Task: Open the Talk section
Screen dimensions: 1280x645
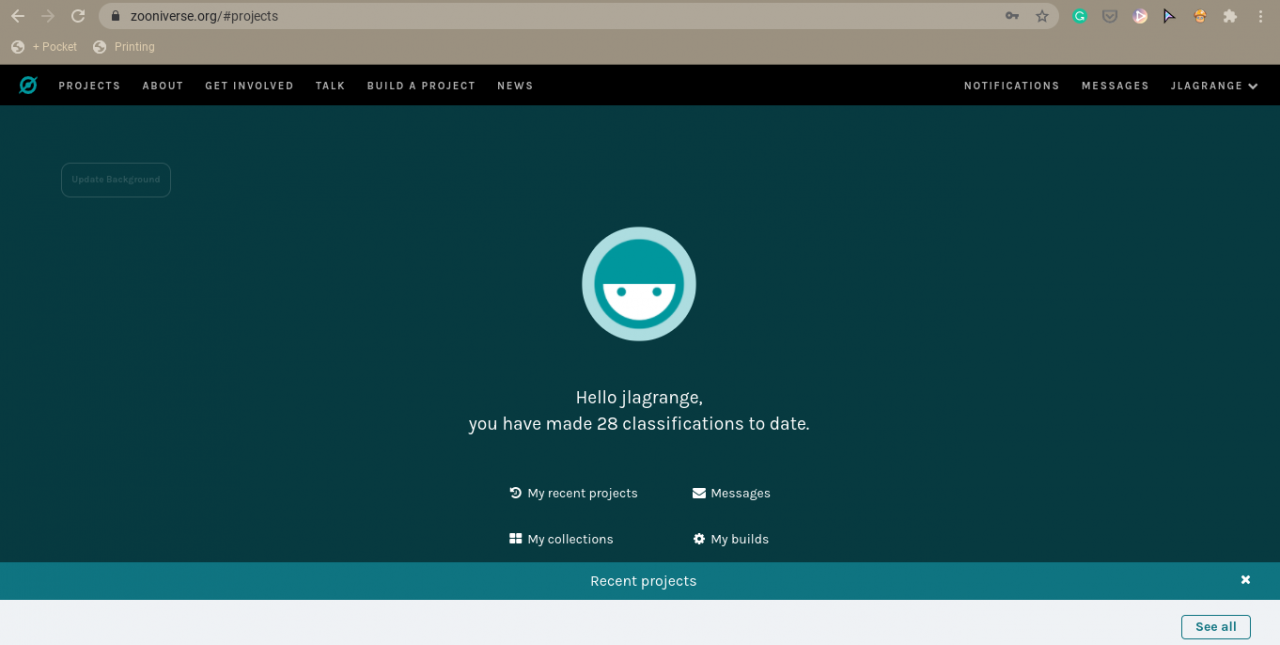Action: (x=330, y=86)
